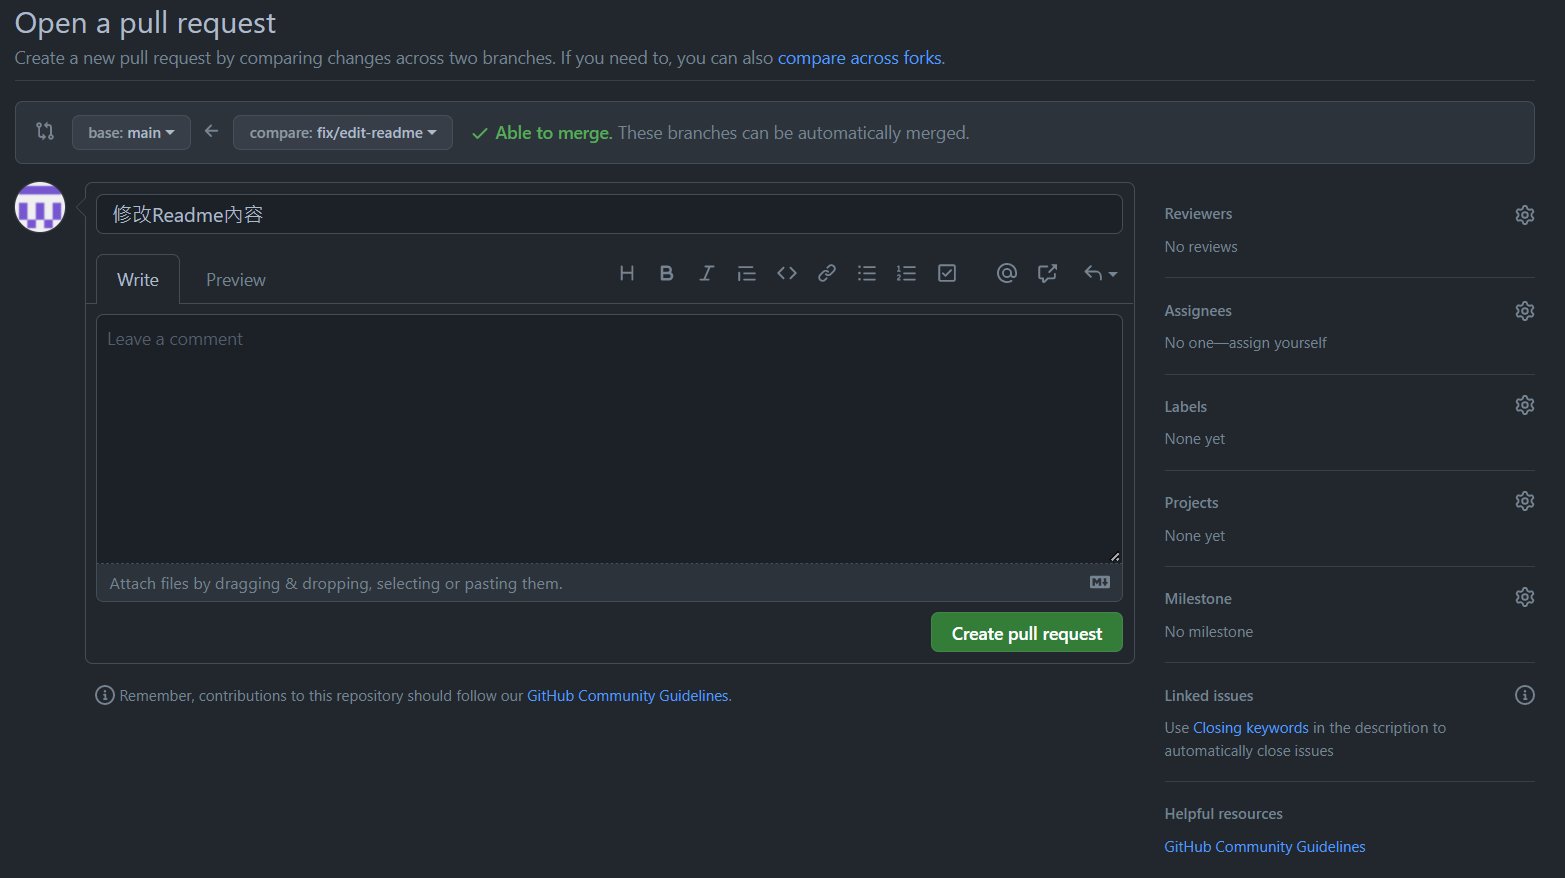Expand the compare: fix/edit-readme dropdown
This screenshot has width=1565, height=878.
click(343, 132)
